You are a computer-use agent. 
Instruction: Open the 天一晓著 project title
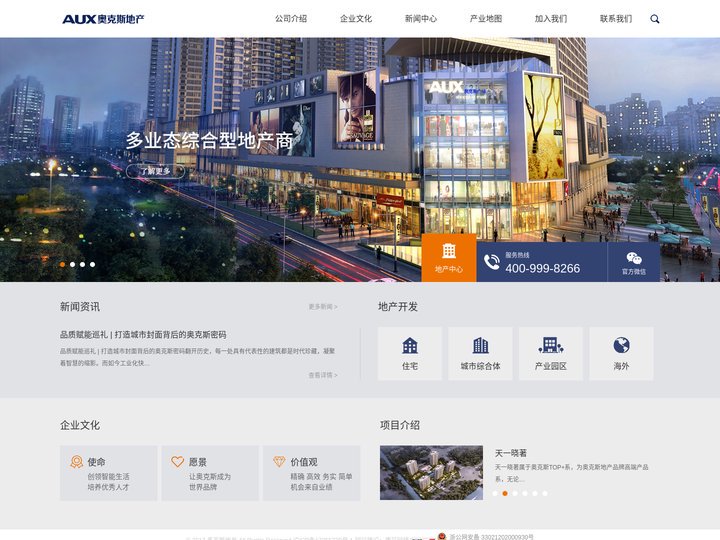(x=511, y=453)
